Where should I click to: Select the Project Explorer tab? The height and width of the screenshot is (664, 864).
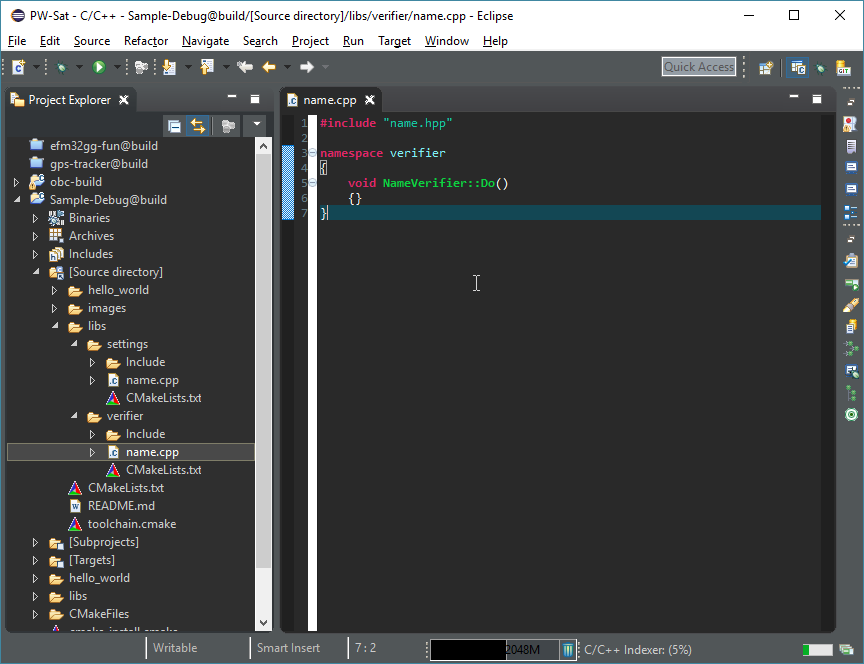[69, 100]
